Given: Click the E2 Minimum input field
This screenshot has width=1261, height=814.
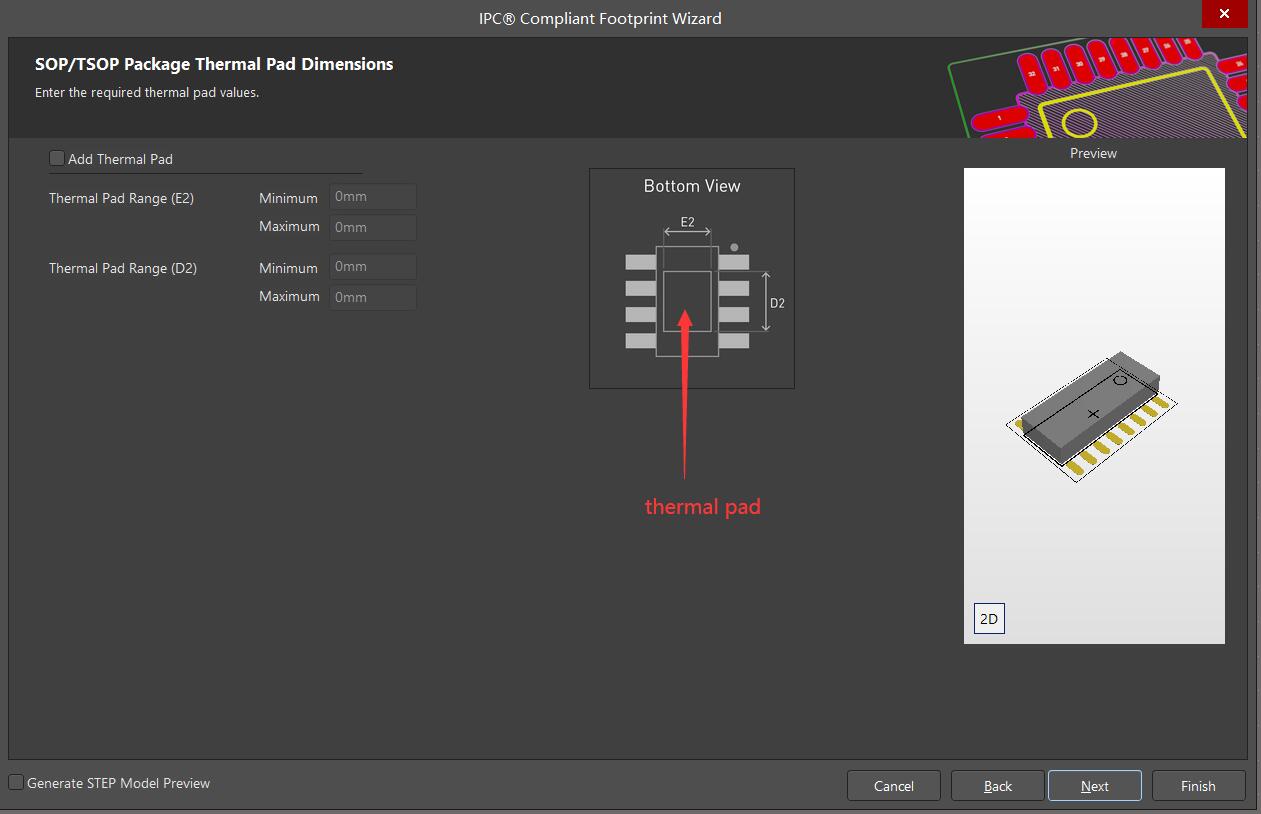Looking at the screenshot, I should tap(373, 197).
